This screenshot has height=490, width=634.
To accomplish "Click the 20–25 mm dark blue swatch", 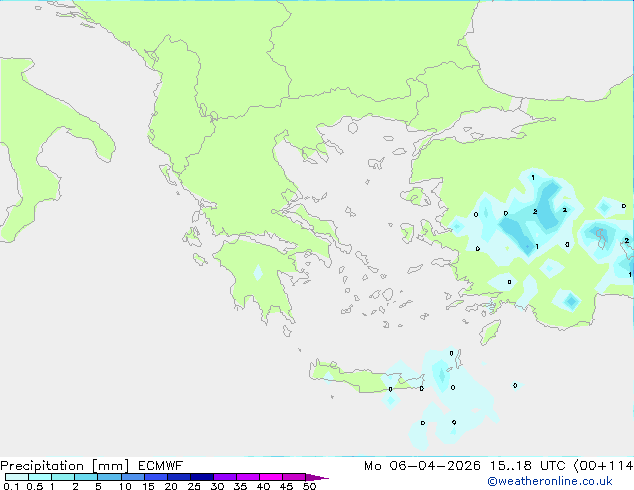I will coord(179,477).
